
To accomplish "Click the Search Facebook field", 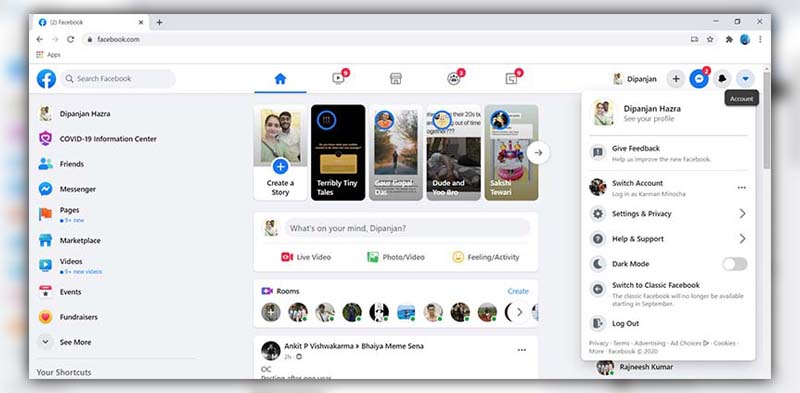I will (118, 79).
